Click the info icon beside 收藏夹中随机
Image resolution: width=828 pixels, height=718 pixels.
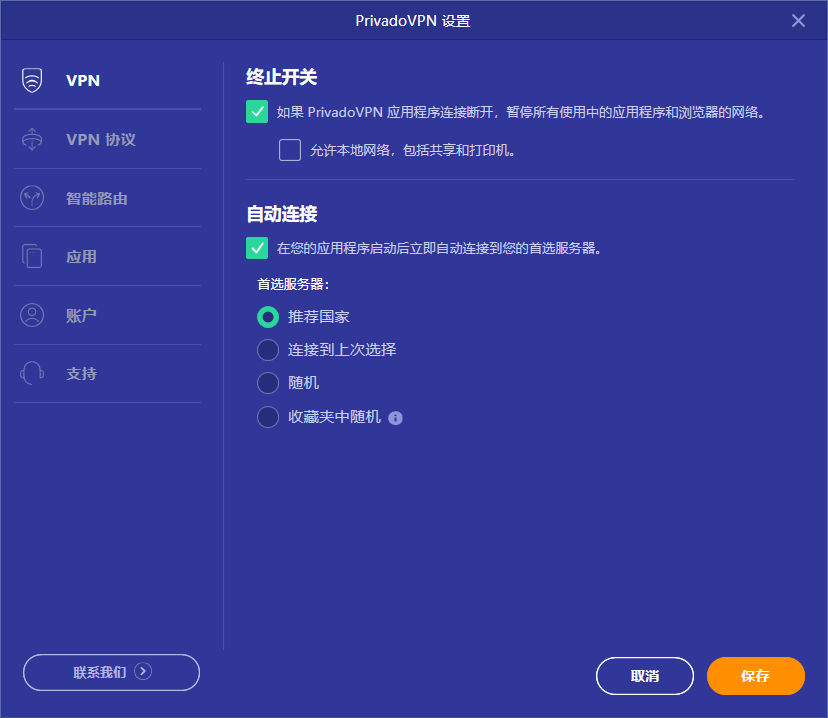(x=396, y=418)
